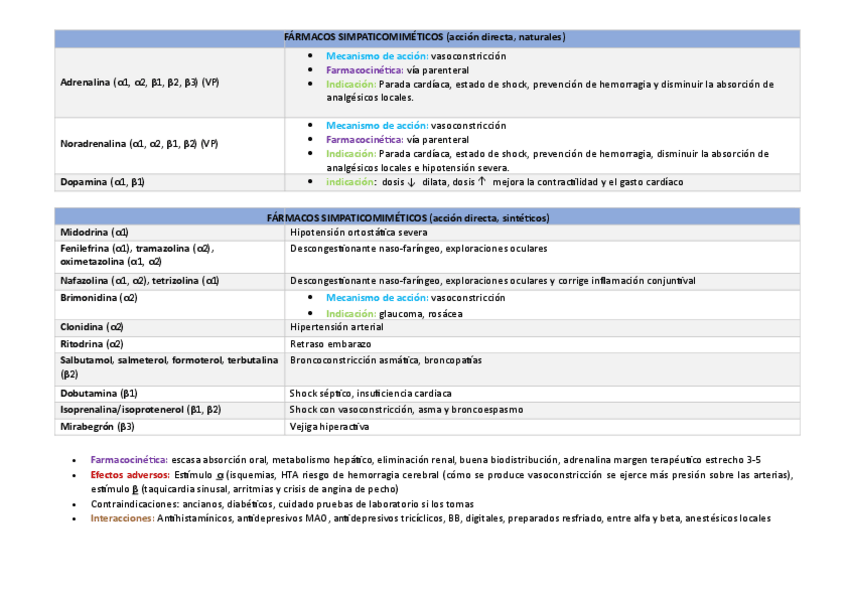848x599 pixels.
Task: Click purple 'Farmacocinética:' in the bottom bullet list
Action: coord(129,460)
